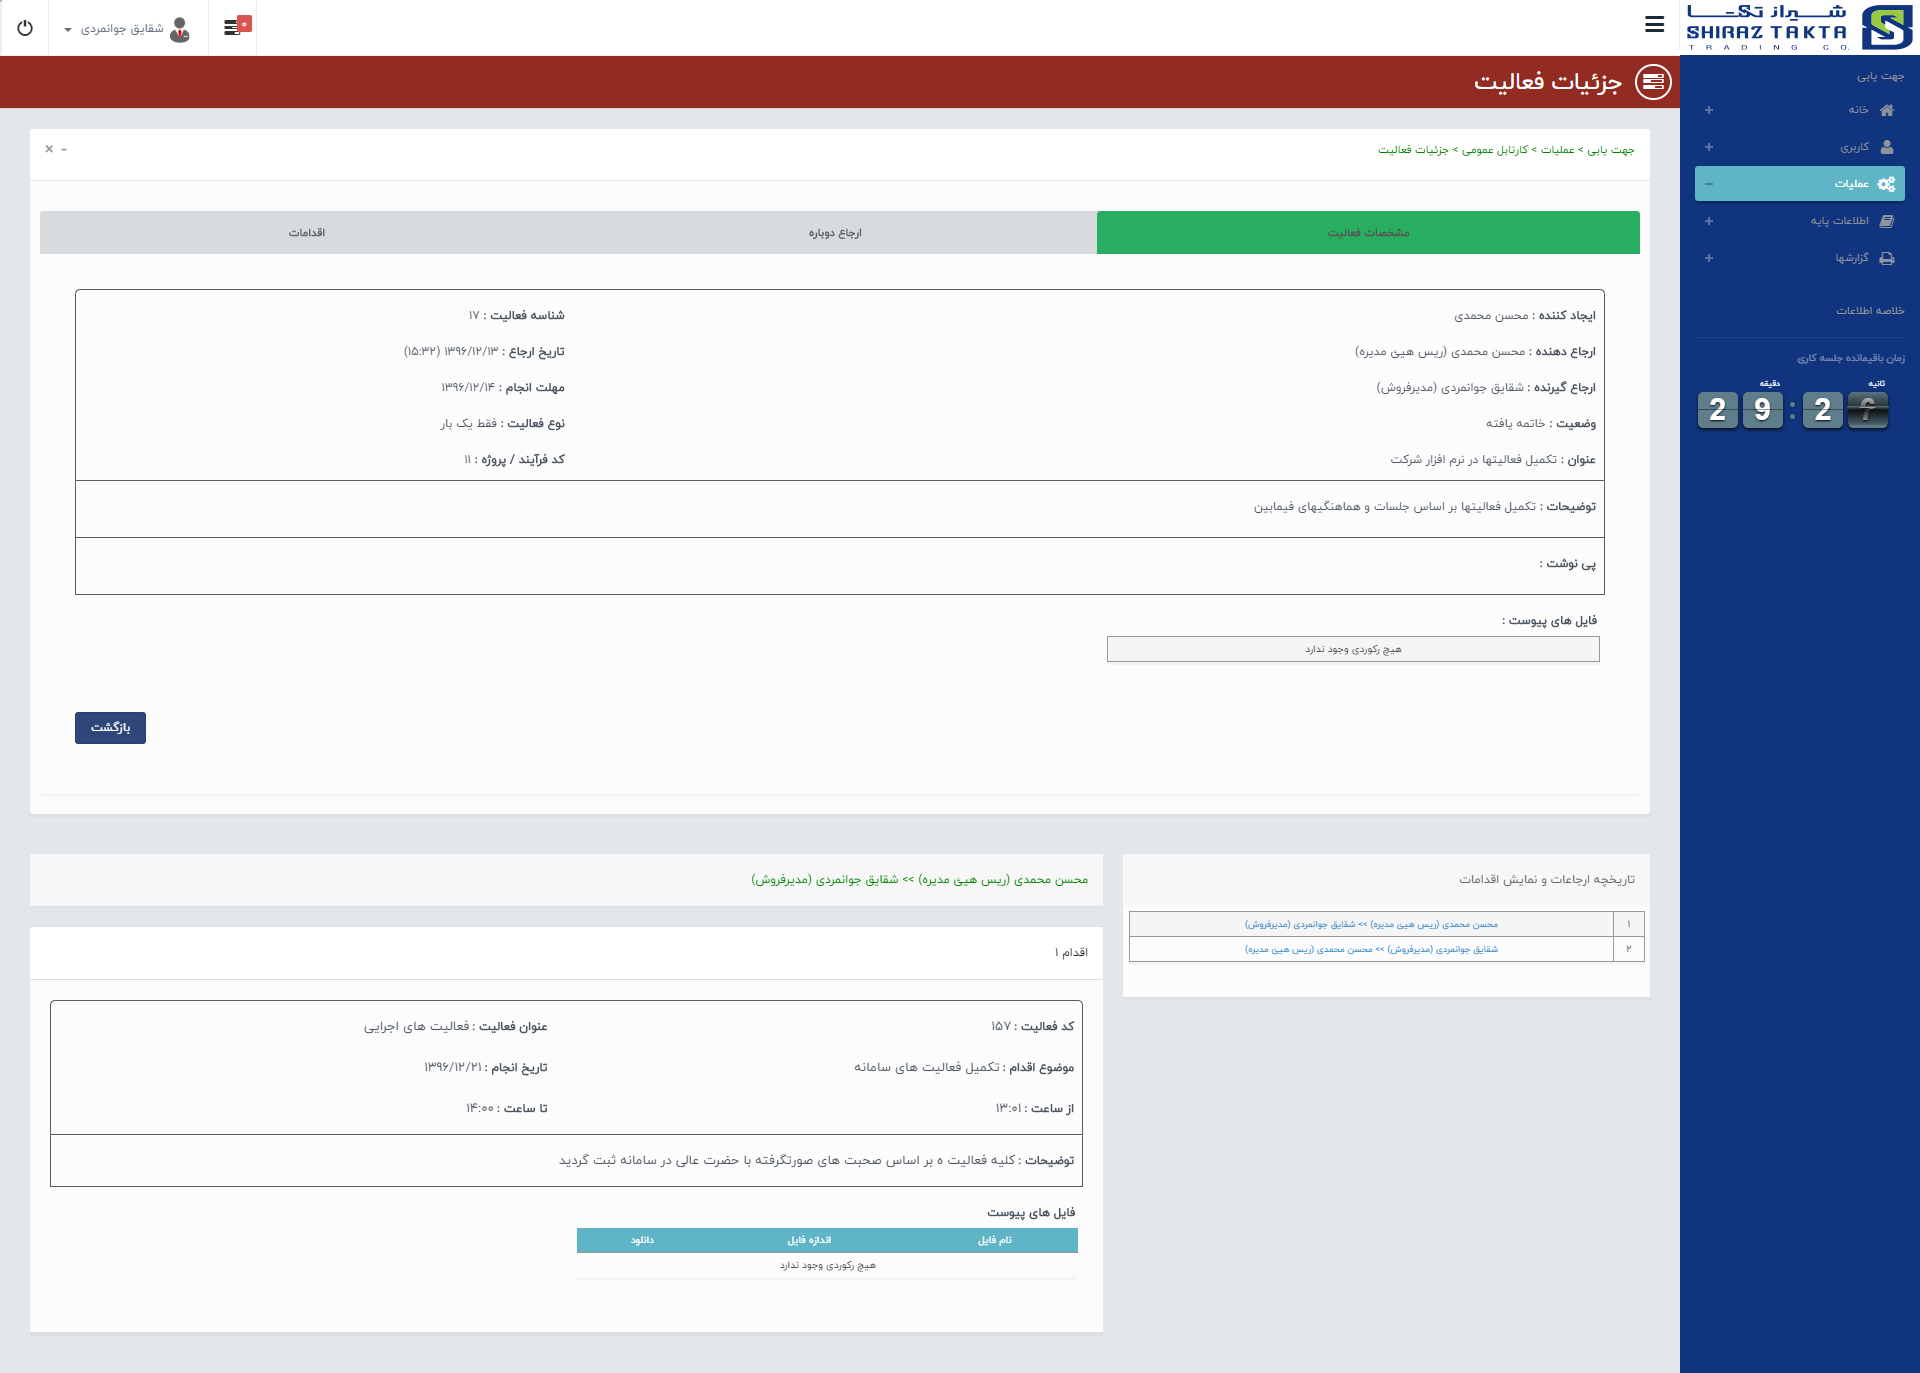Close the activity details panel
Viewport: 1920px width, 1373px height.
49,149
